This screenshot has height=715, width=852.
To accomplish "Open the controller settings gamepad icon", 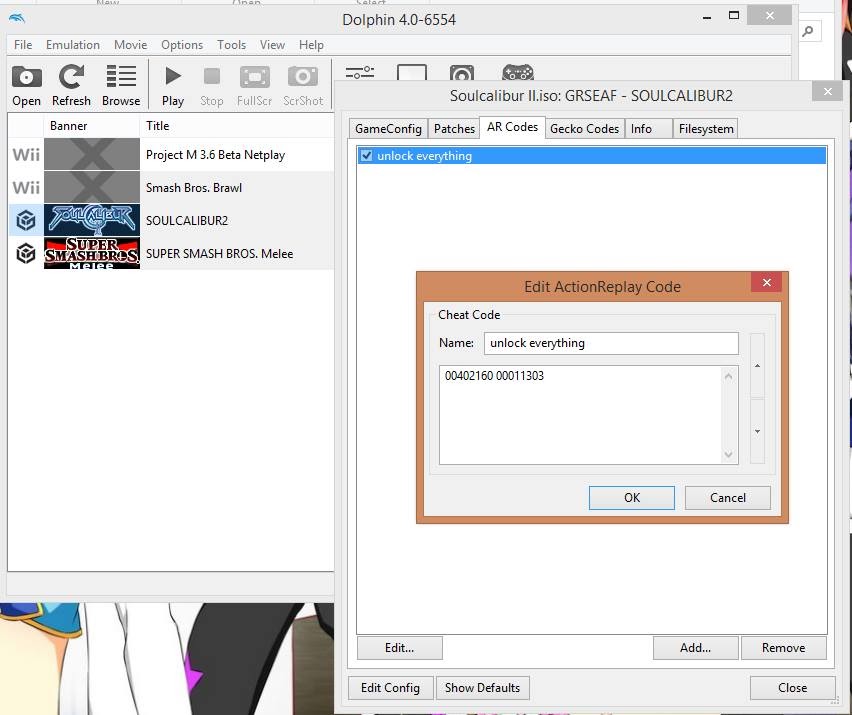I will [518, 72].
